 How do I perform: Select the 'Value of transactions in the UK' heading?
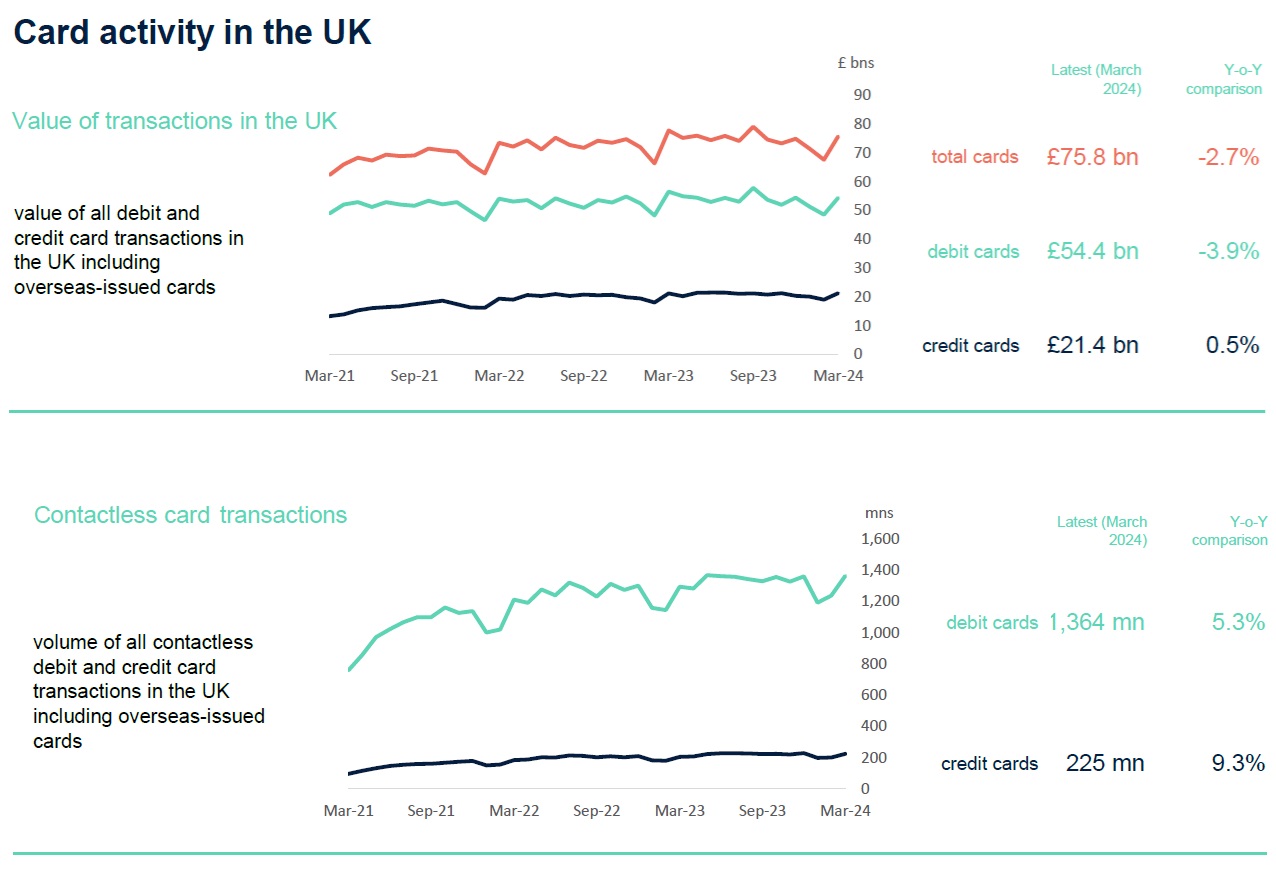[x=175, y=121]
